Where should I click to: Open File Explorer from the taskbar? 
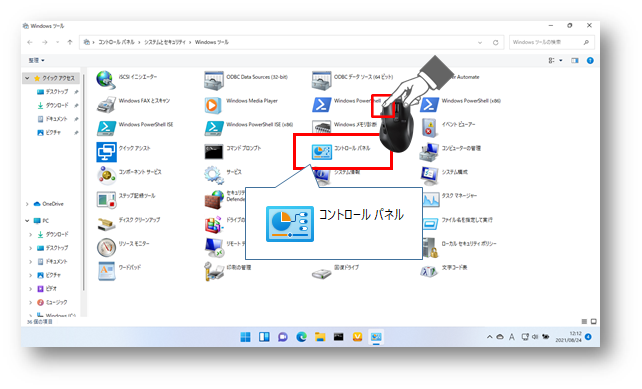pos(320,337)
